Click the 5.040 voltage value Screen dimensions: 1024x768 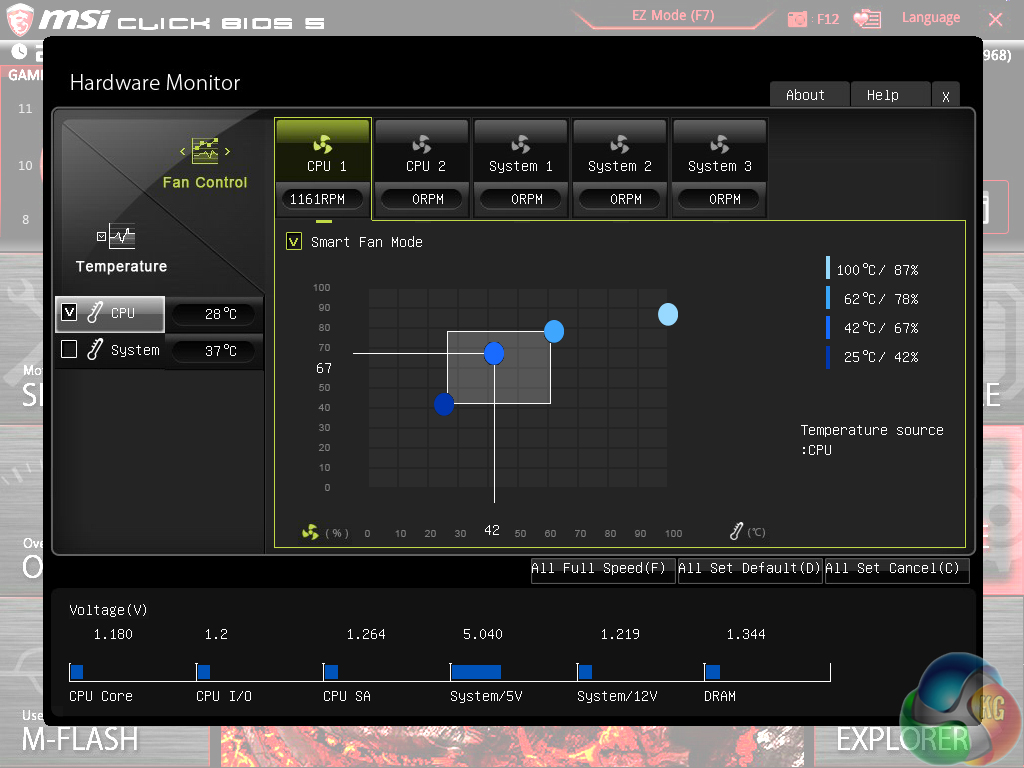coord(483,634)
